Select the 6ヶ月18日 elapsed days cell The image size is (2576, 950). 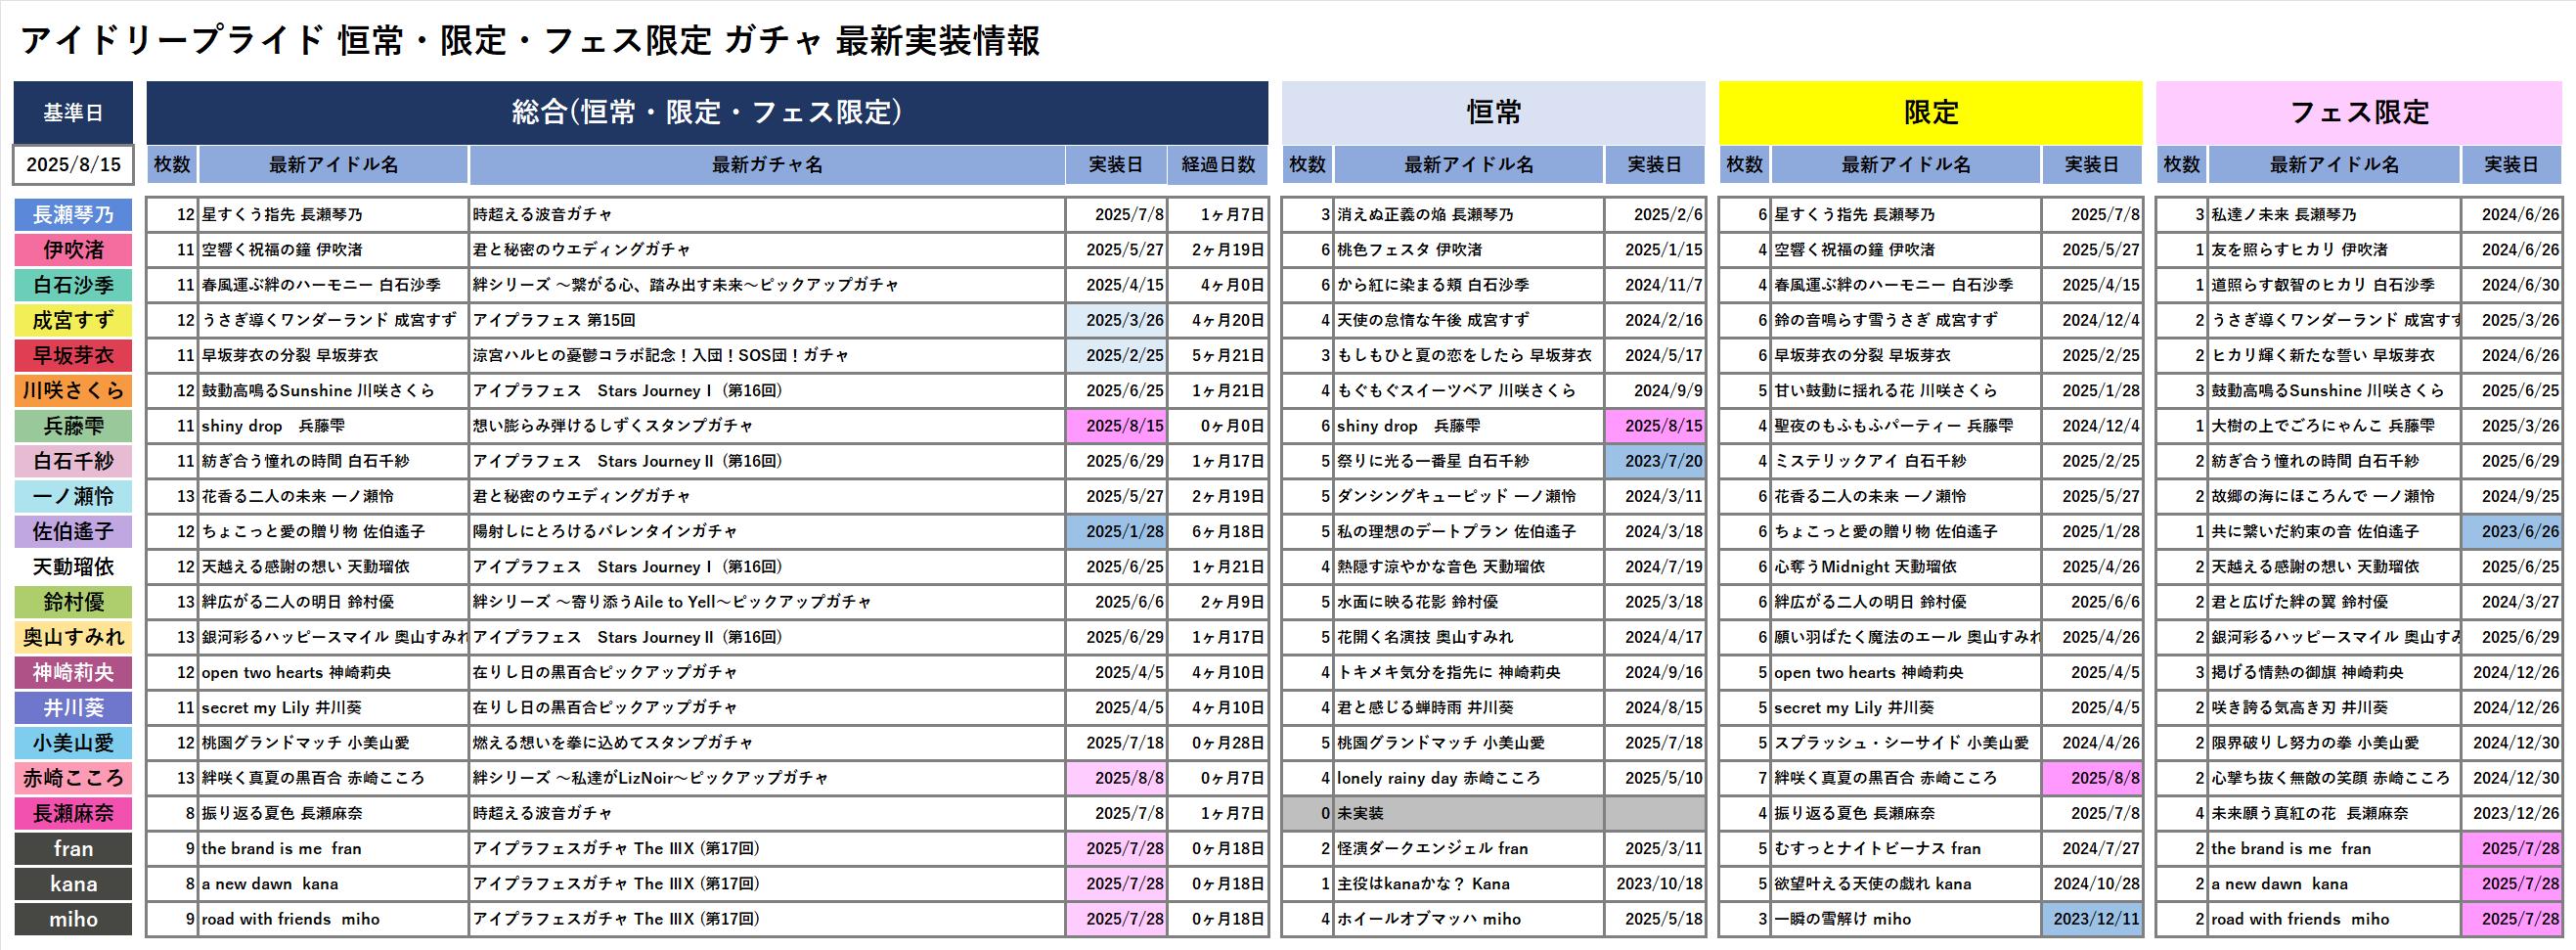pos(1217,532)
